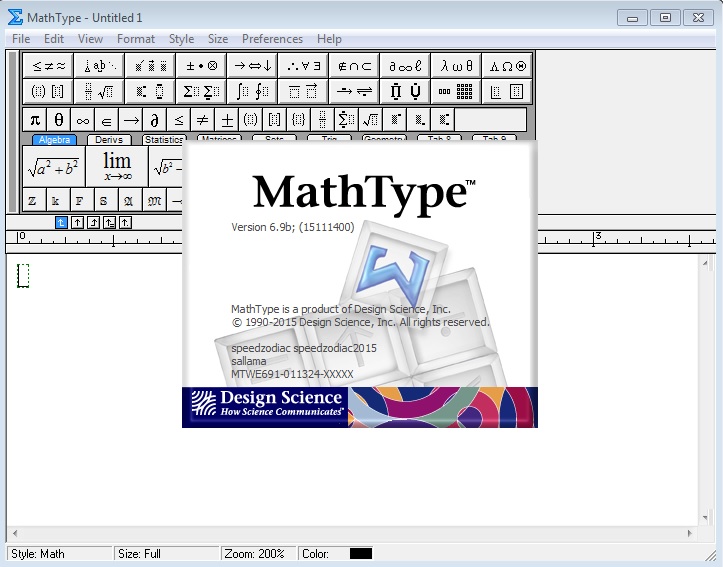Select the decimal tab stop button

point(125,223)
